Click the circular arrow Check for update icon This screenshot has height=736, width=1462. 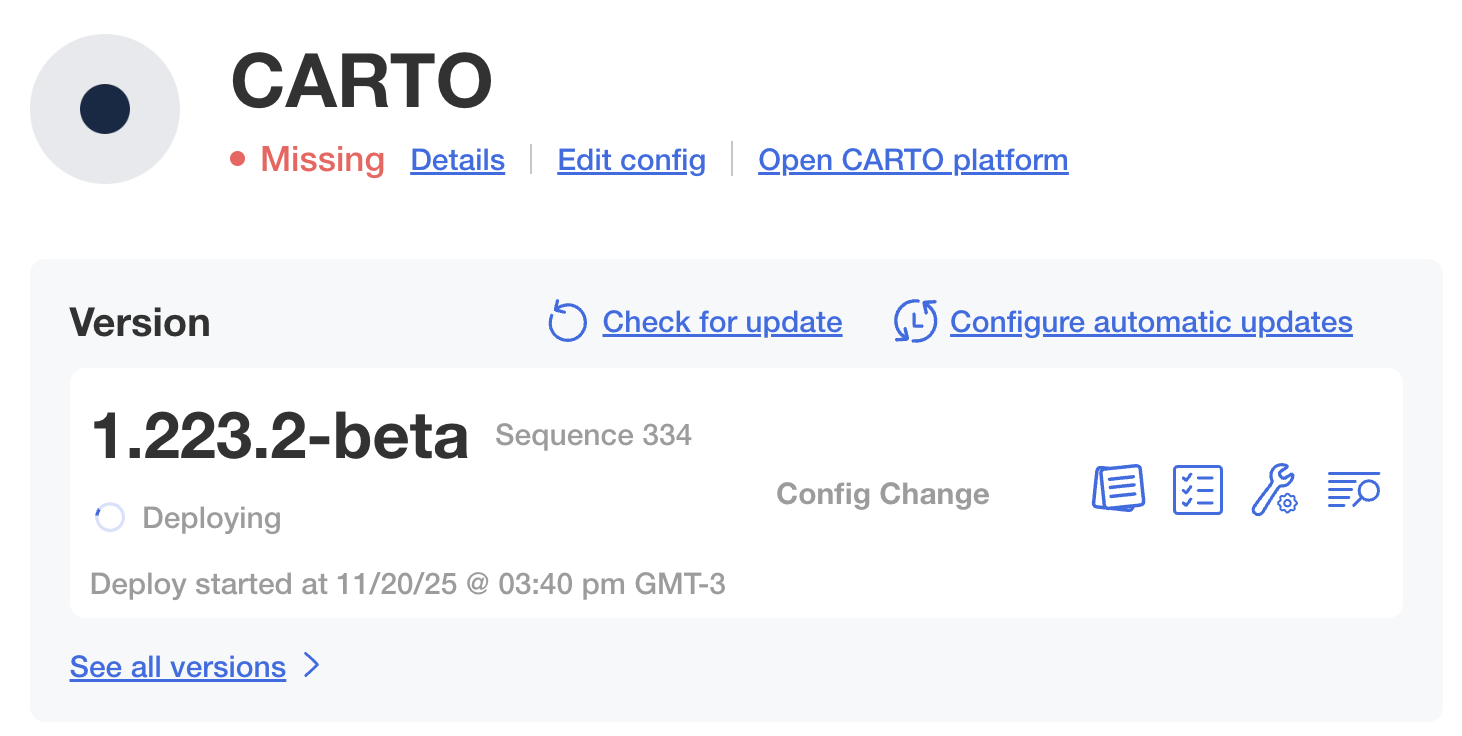pos(567,322)
